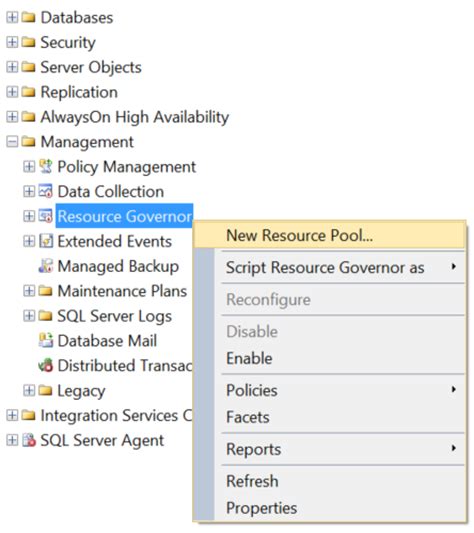Click the SQL Server Logs folder icon
Screen dimensions: 474x533
click(x=46, y=316)
